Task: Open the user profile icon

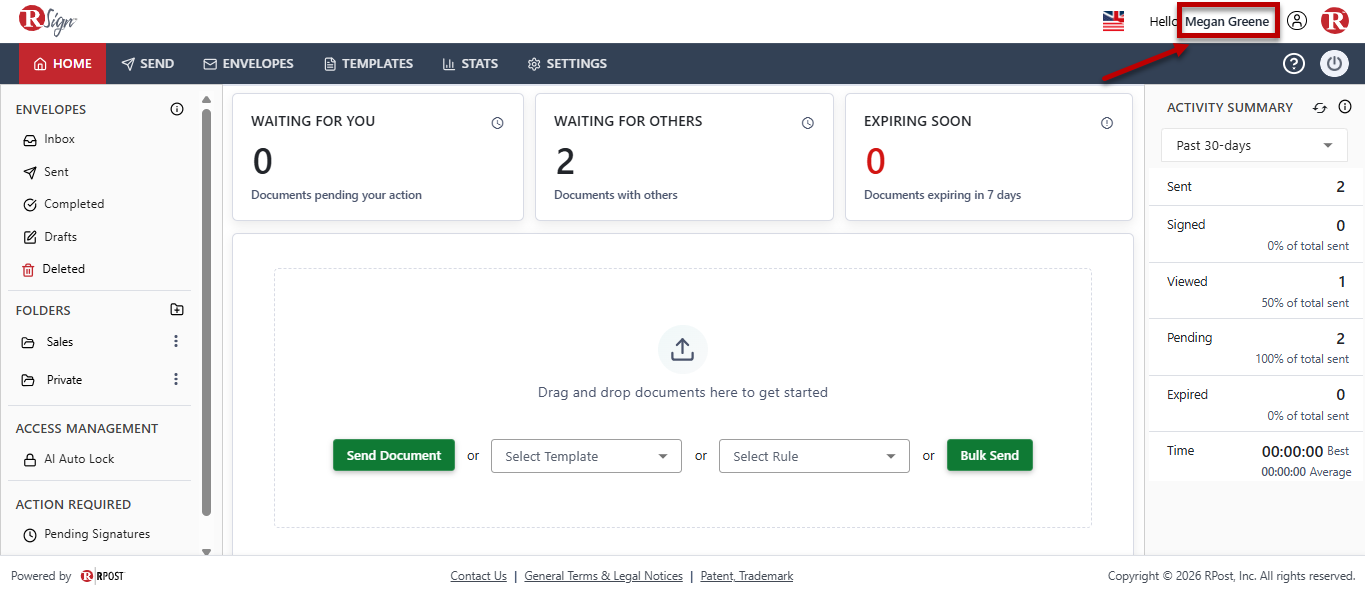Action: point(1297,20)
